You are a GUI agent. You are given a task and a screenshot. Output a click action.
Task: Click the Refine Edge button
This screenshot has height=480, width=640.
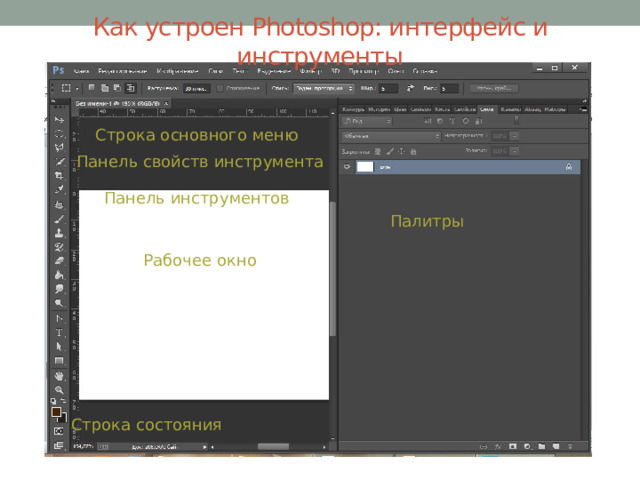click(494, 88)
